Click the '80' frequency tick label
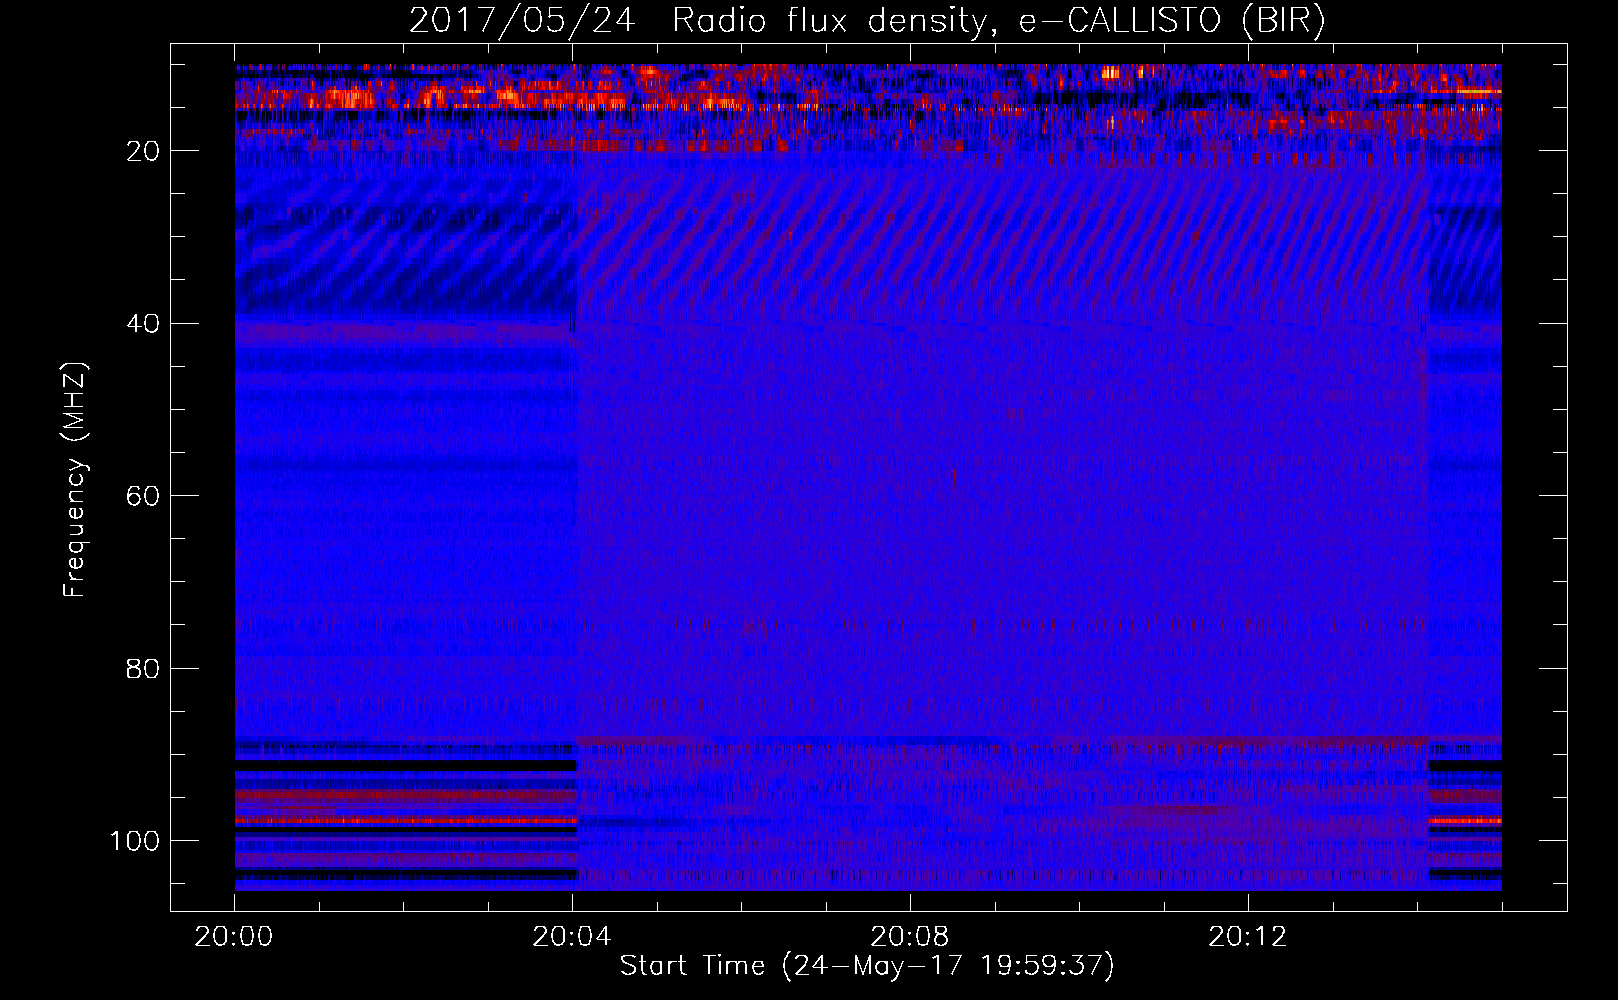Image resolution: width=1618 pixels, height=1000 pixels. coord(144,668)
